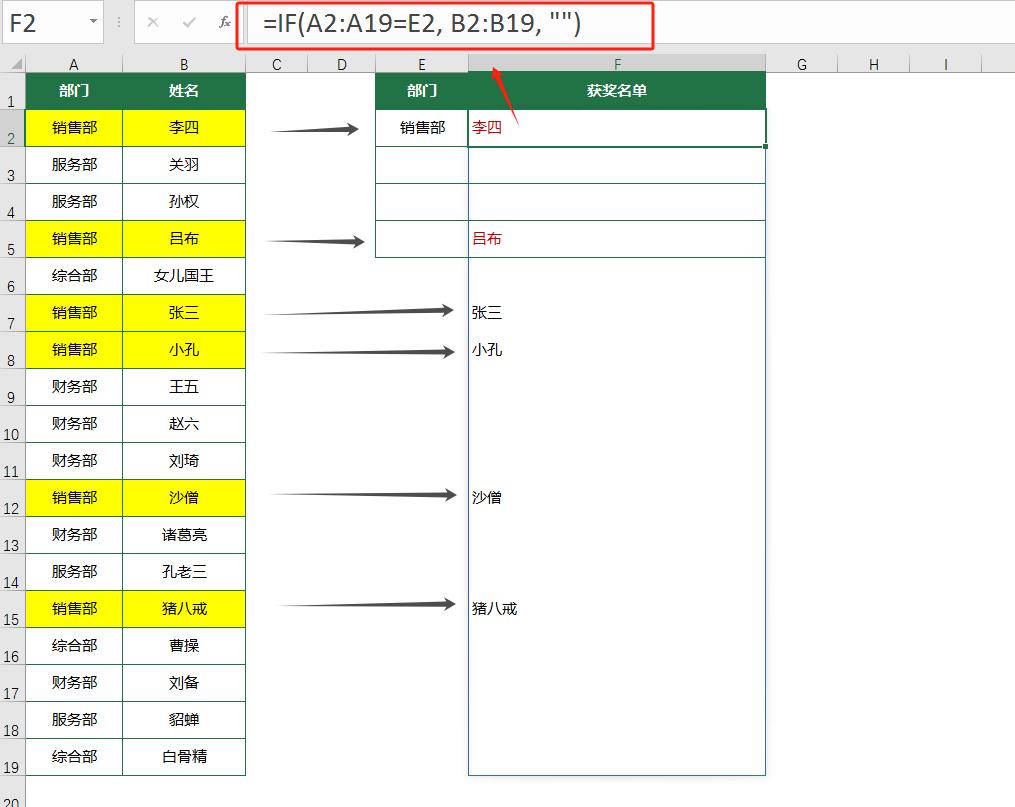
Task: Click the Select All corner triangle
Action: [15, 63]
